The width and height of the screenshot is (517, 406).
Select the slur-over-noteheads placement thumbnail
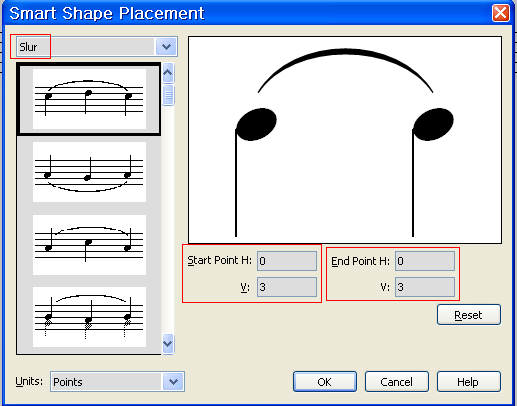pyautogui.click(x=89, y=99)
